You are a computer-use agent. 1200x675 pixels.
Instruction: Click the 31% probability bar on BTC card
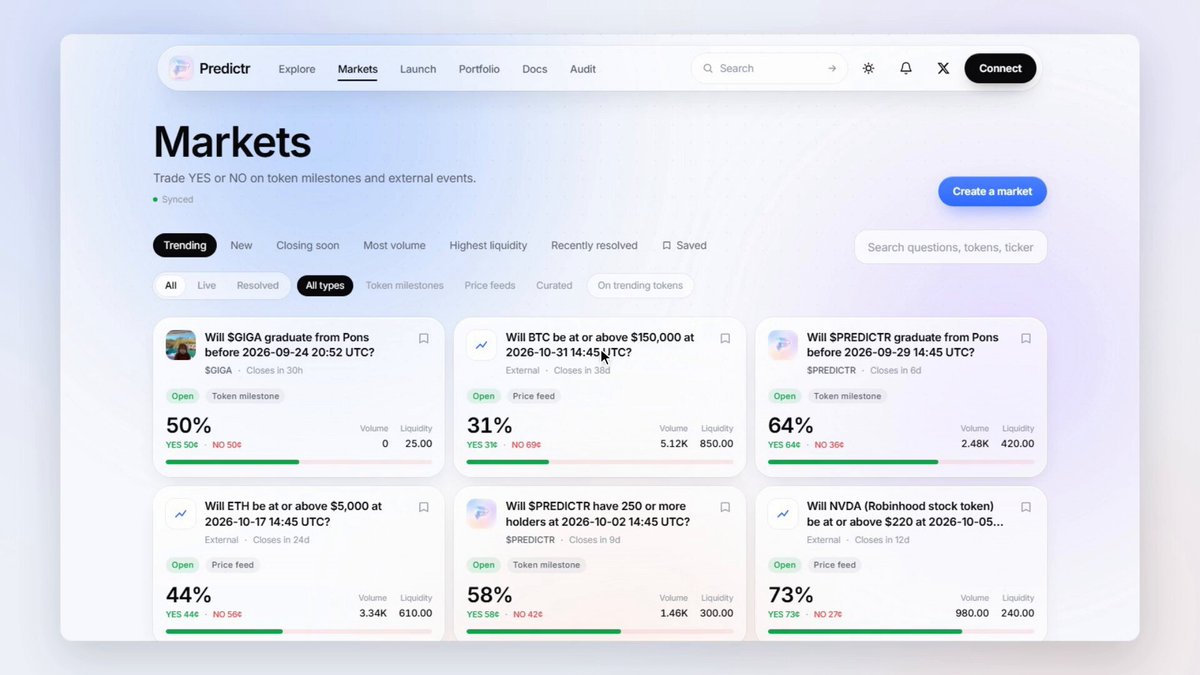tap(600, 462)
